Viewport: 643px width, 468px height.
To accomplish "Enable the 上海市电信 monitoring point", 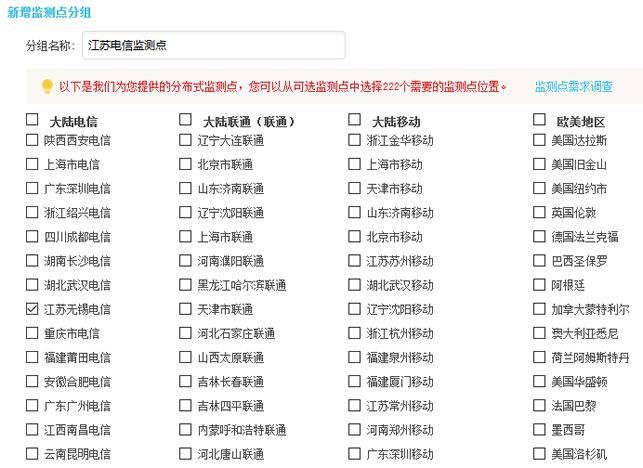I will click(33, 164).
